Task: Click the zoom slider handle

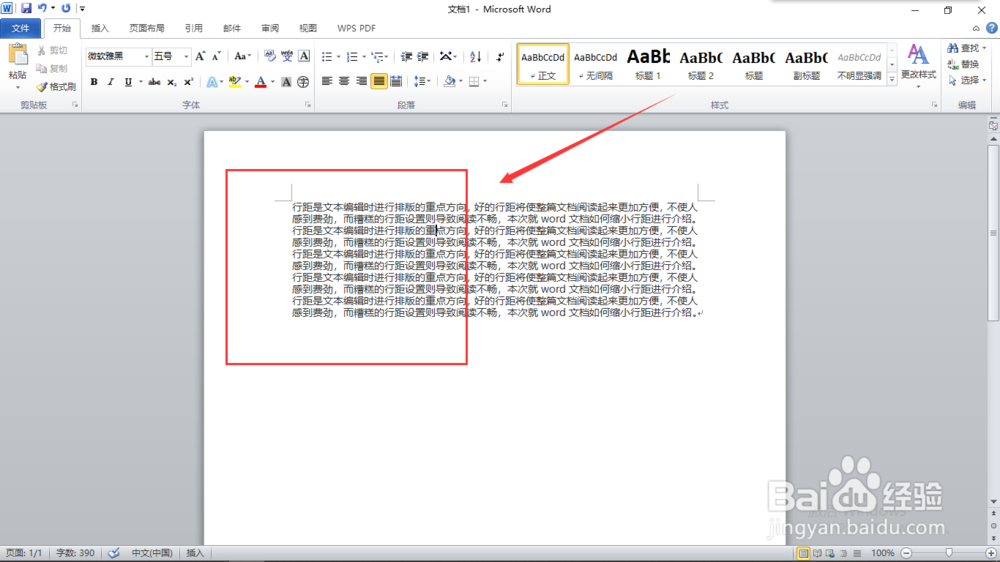Action: click(949, 553)
